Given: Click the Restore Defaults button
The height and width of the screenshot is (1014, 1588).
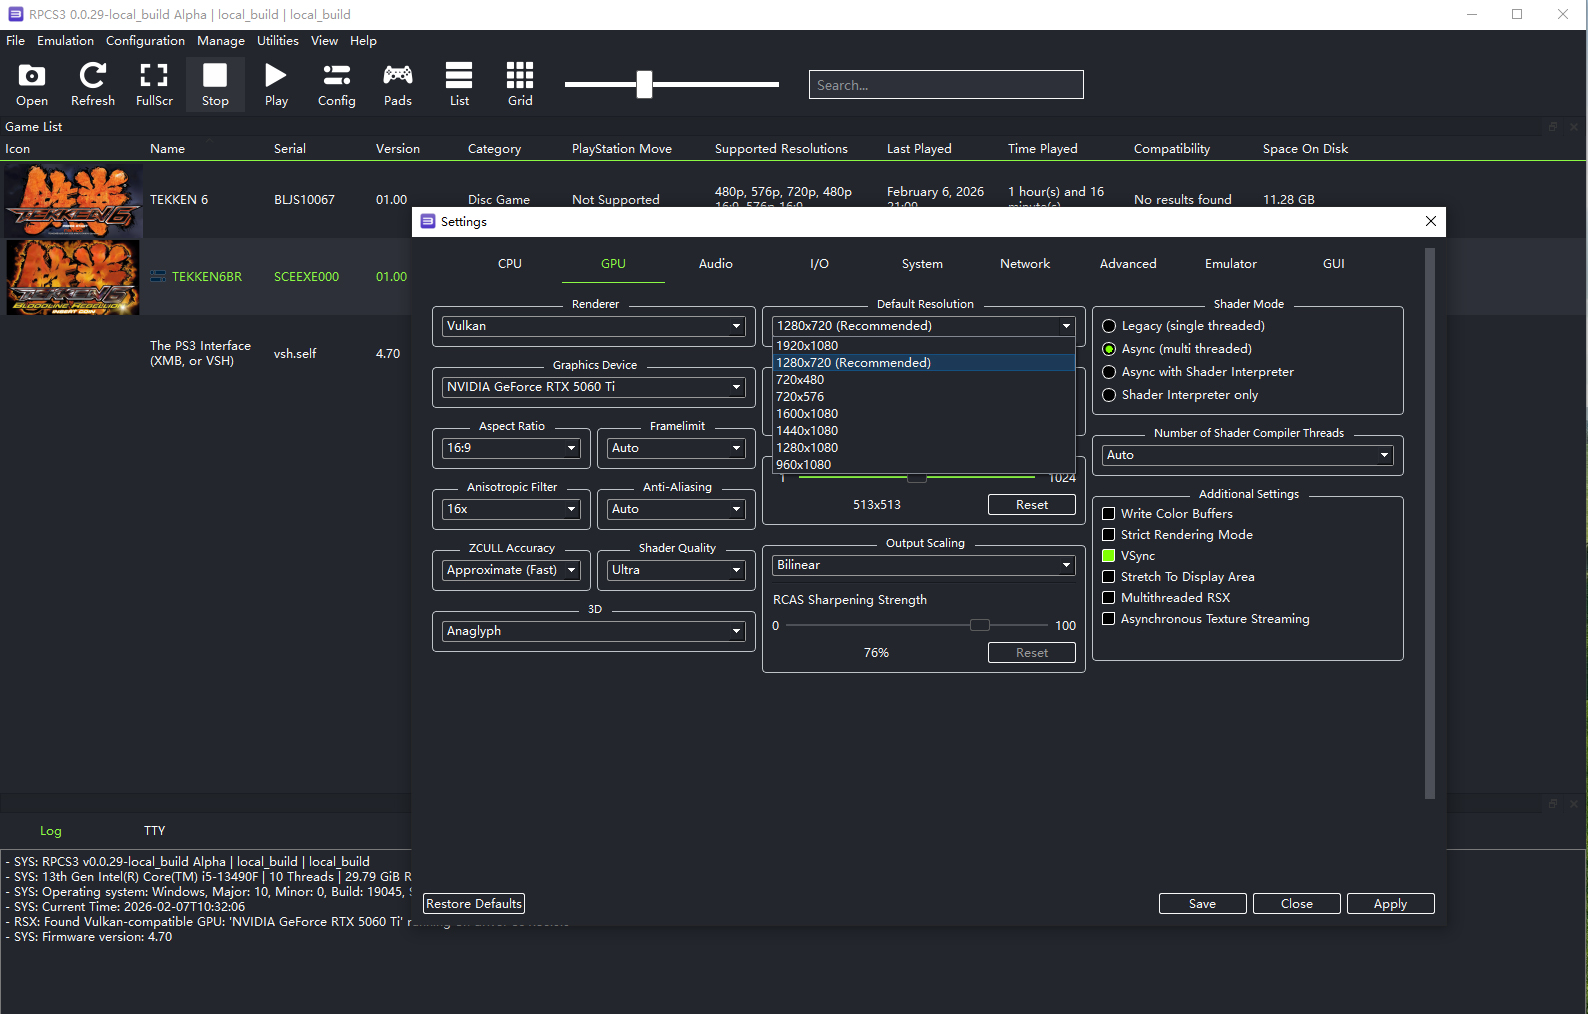Looking at the screenshot, I should pyautogui.click(x=474, y=904).
